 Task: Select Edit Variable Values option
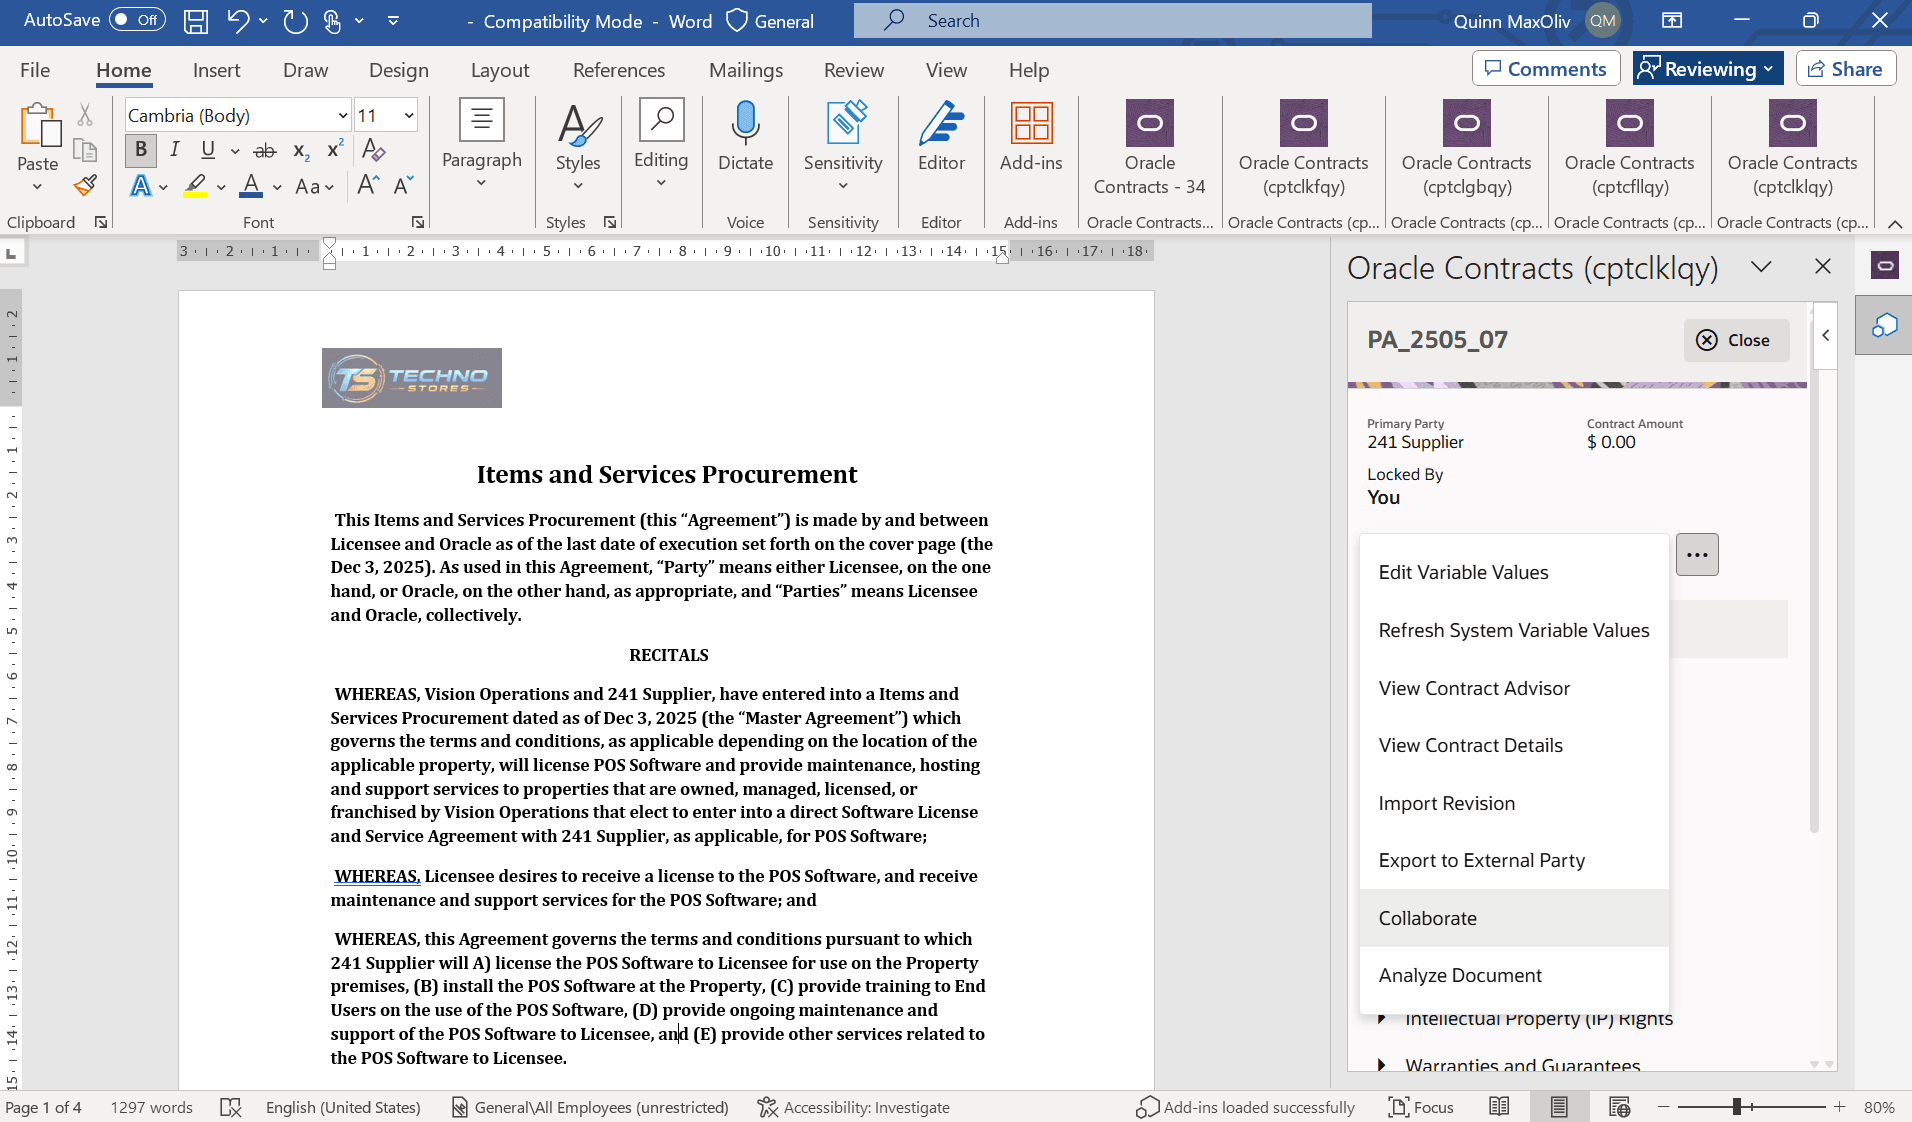pyautogui.click(x=1514, y=572)
